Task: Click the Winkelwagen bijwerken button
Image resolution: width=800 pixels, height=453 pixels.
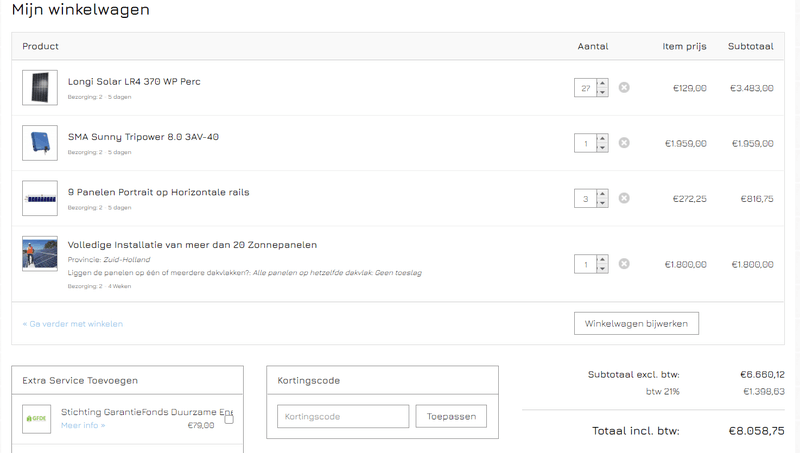Action: pos(636,323)
